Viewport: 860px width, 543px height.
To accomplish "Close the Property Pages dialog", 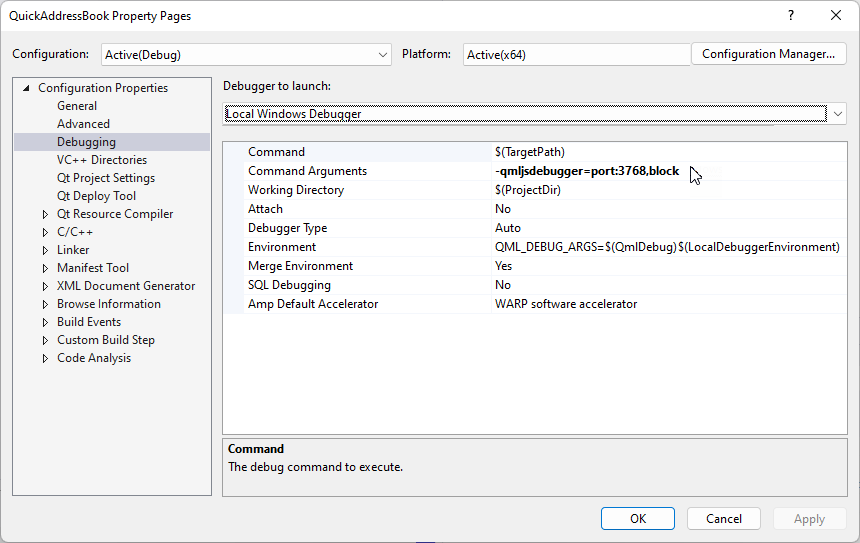I will [836, 15].
